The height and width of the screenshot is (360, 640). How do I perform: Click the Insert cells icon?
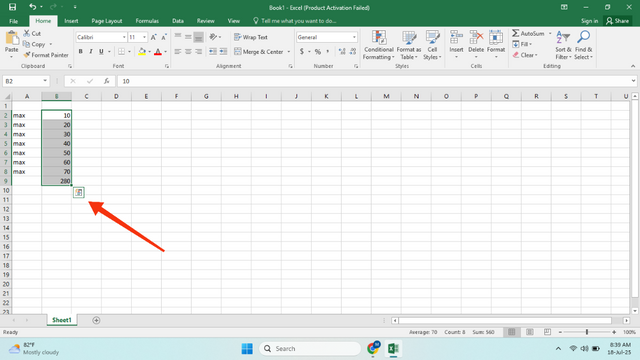click(x=456, y=38)
